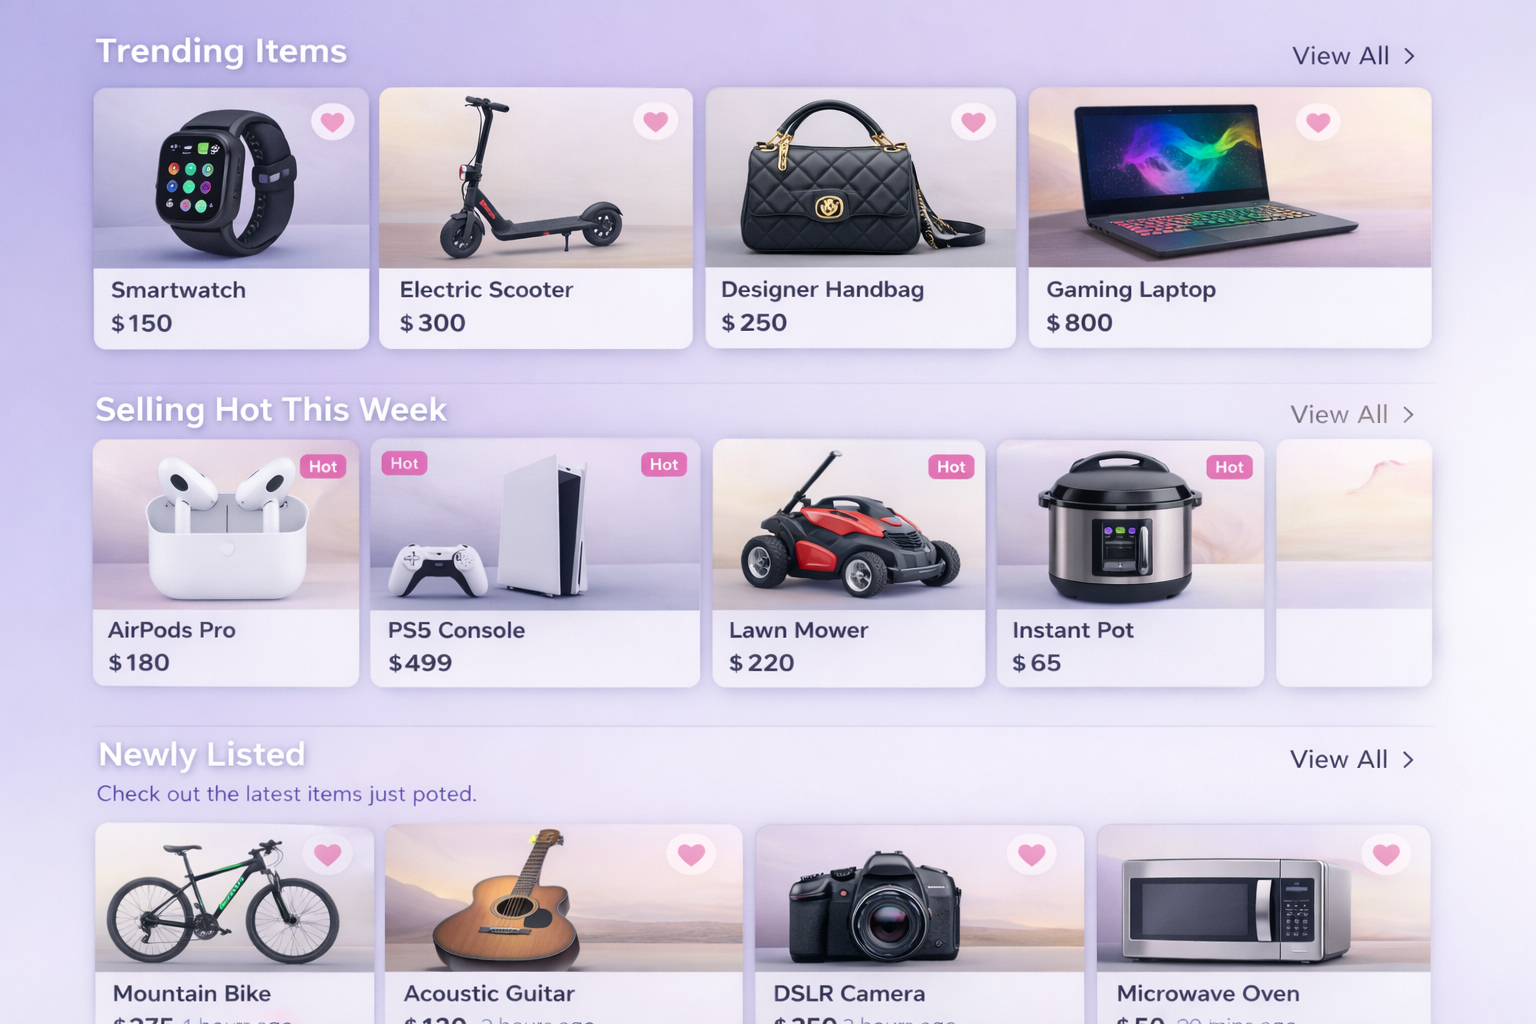Select the Gaming Laptop title
This screenshot has width=1536, height=1024.
(x=1131, y=290)
